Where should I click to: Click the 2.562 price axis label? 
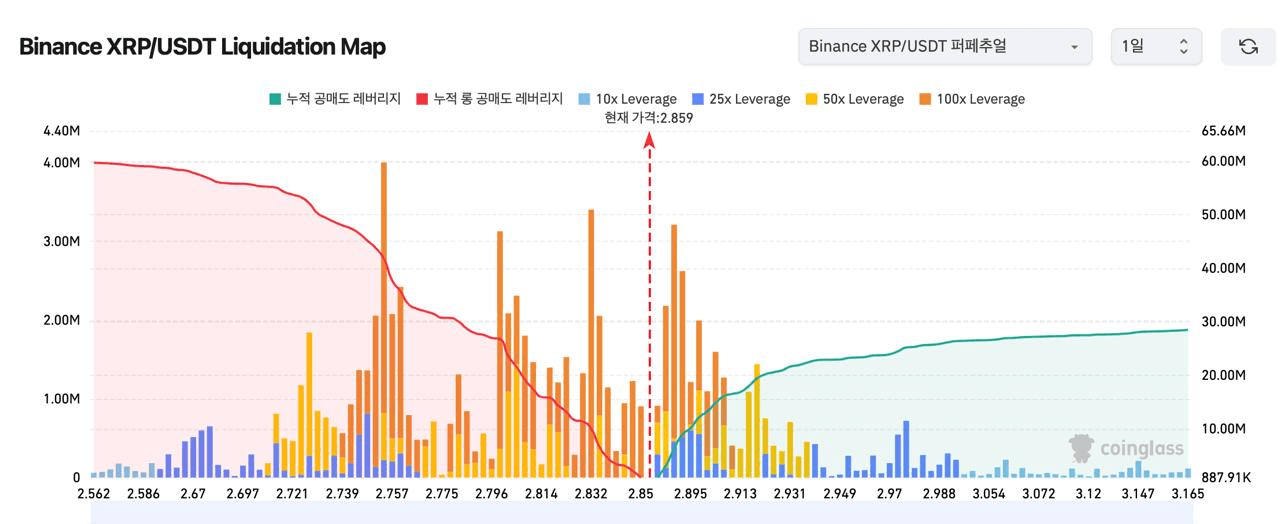click(94, 493)
